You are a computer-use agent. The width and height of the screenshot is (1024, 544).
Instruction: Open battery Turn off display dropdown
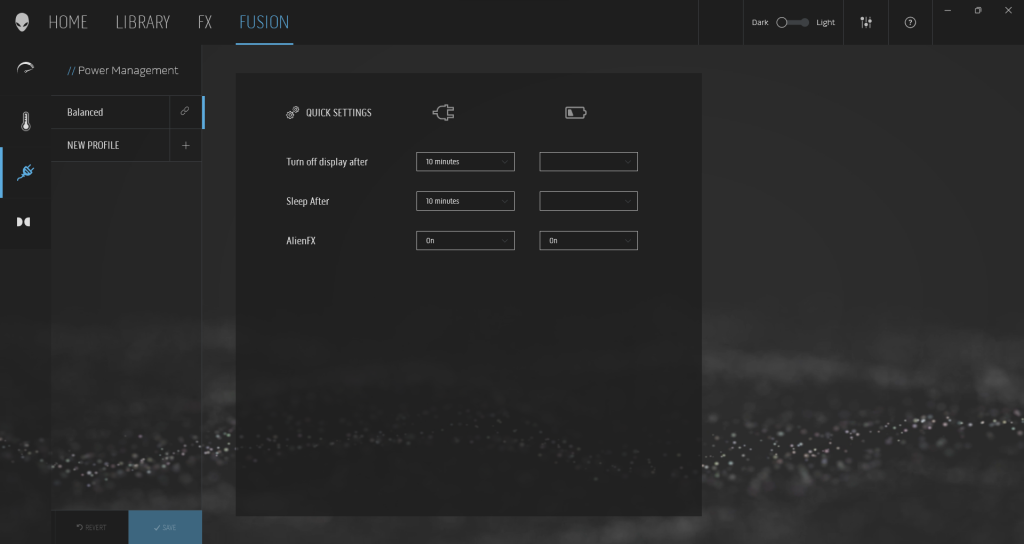(588, 161)
